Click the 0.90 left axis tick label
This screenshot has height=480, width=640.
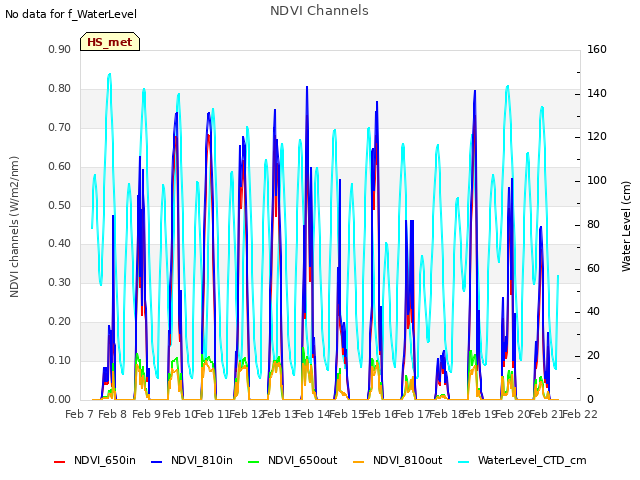(60, 49)
